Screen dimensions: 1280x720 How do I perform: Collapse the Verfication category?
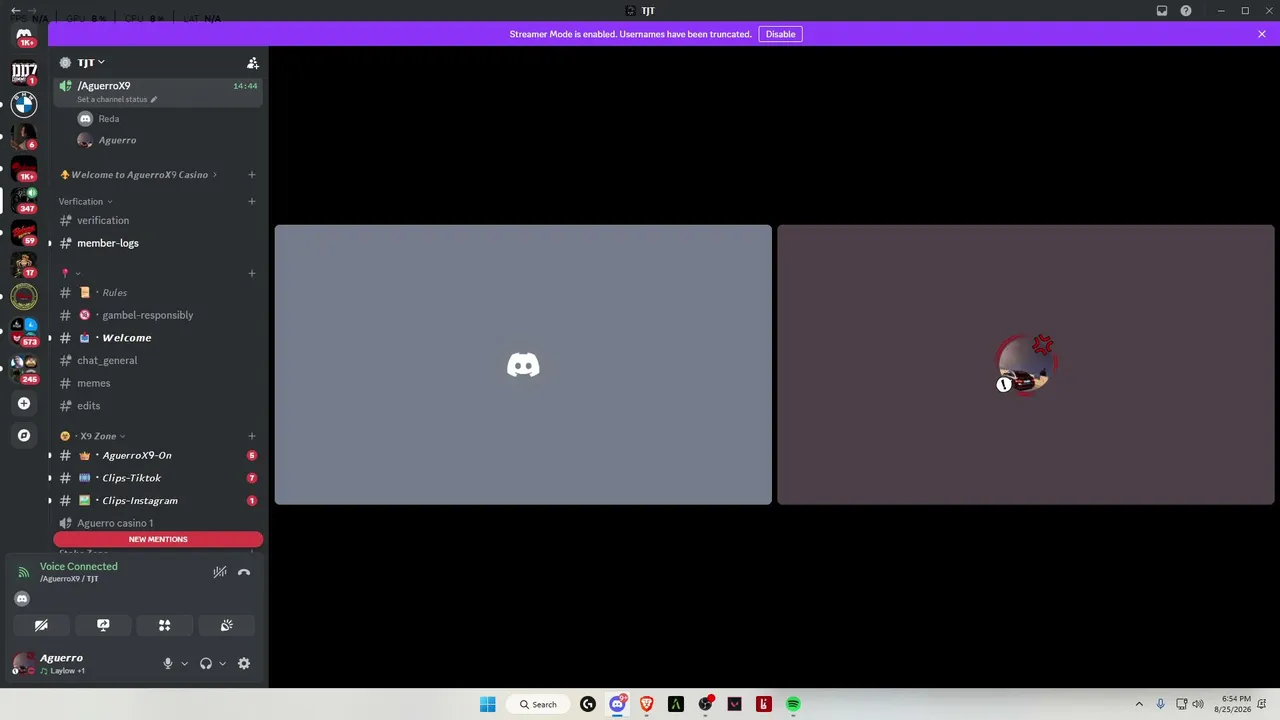click(86, 201)
